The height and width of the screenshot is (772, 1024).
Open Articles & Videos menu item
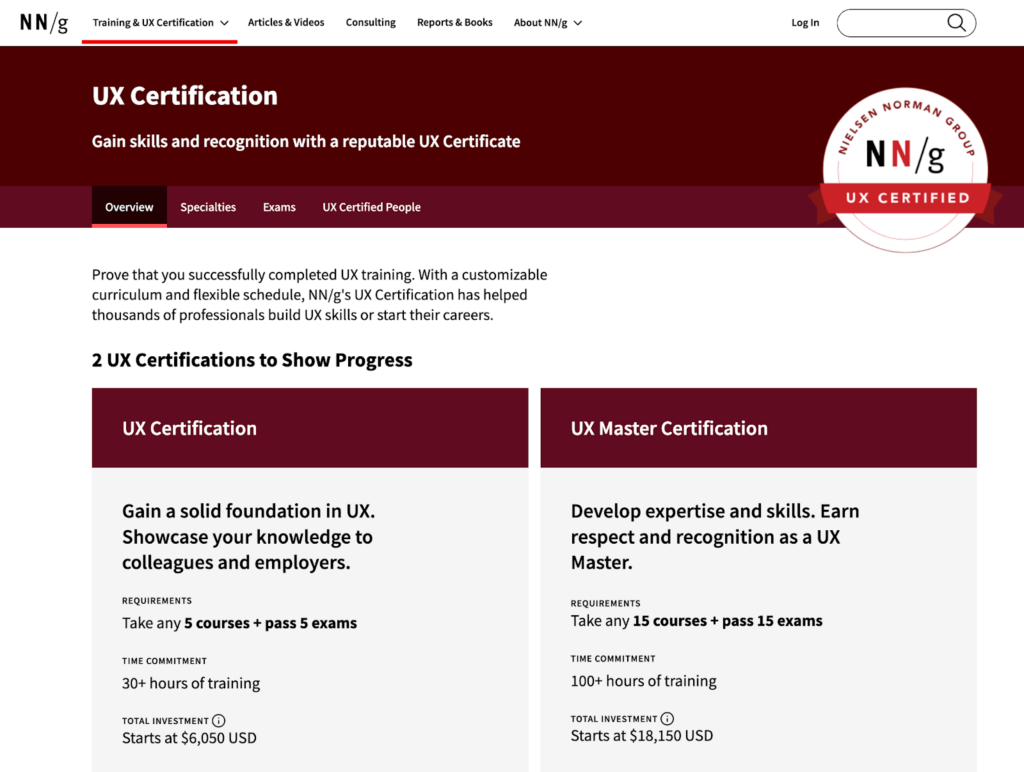[286, 23]
